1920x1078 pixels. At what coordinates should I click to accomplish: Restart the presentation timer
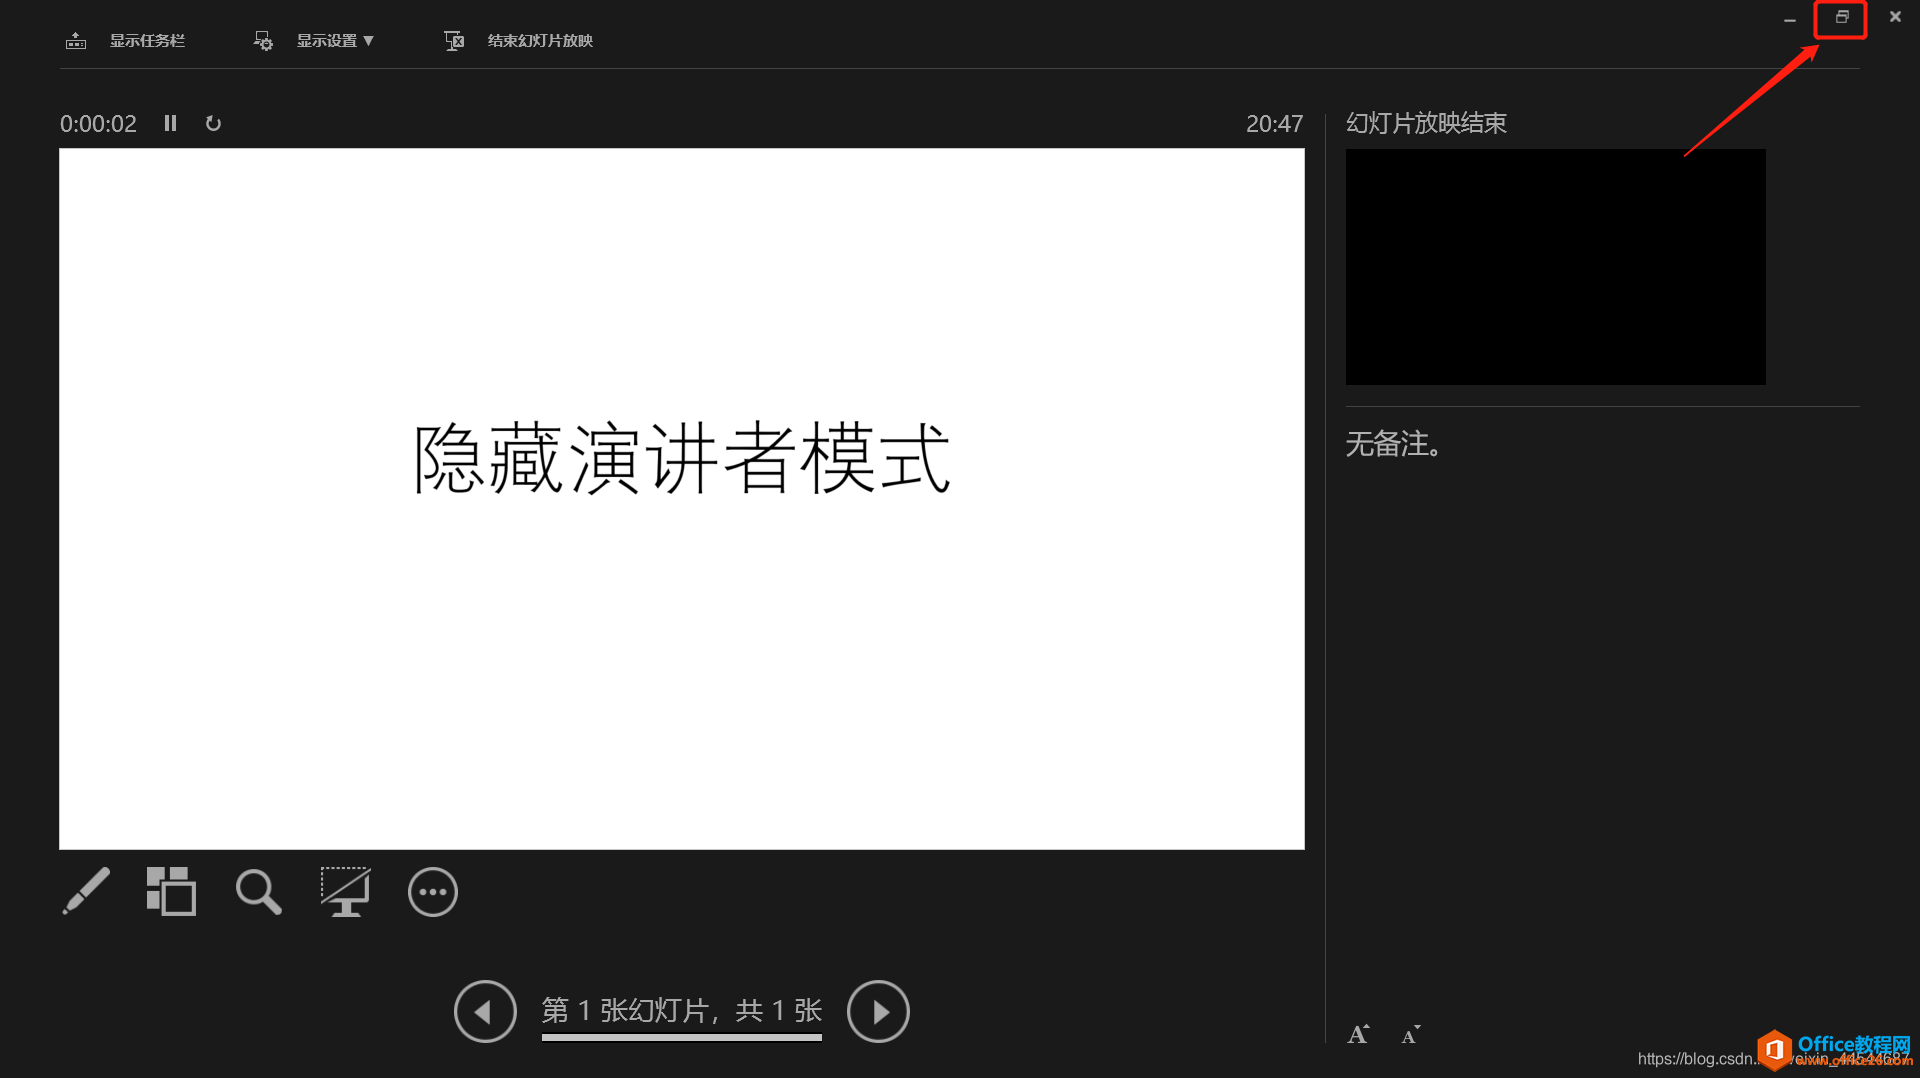tap(213, 123)
